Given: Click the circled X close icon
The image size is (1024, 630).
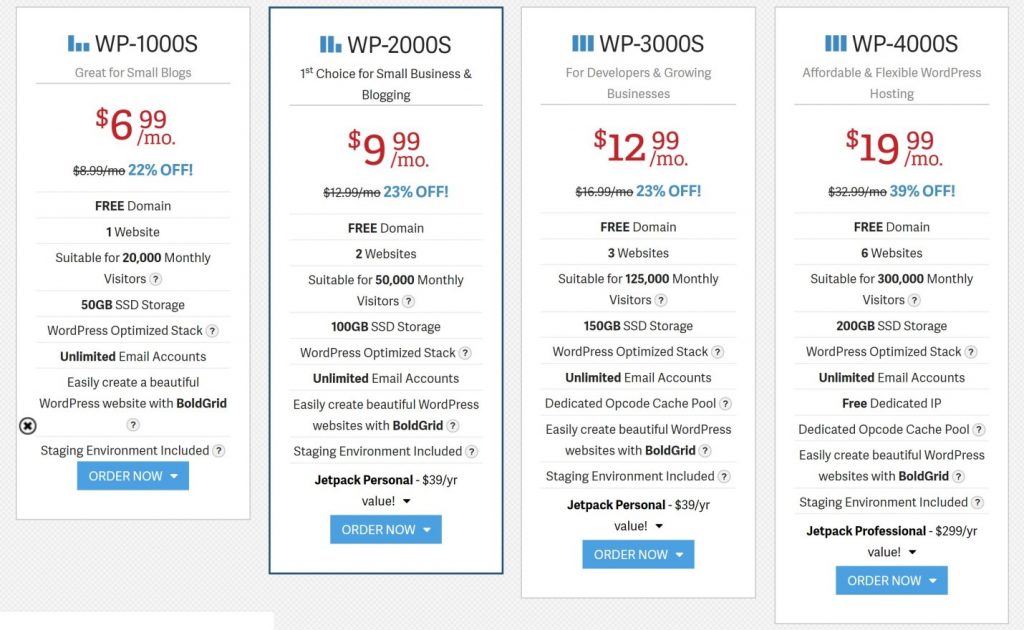Looking at the screenshot, I should (27, 426).
